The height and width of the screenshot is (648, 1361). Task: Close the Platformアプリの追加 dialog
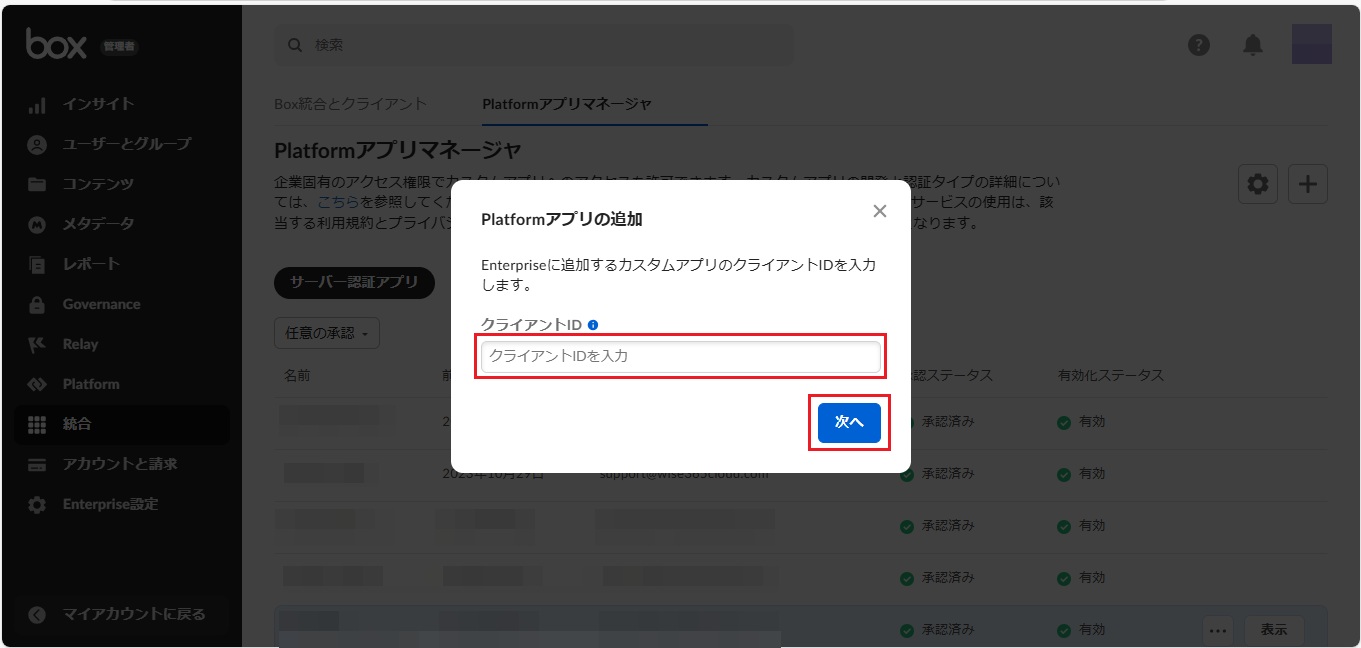click(880, 211)
